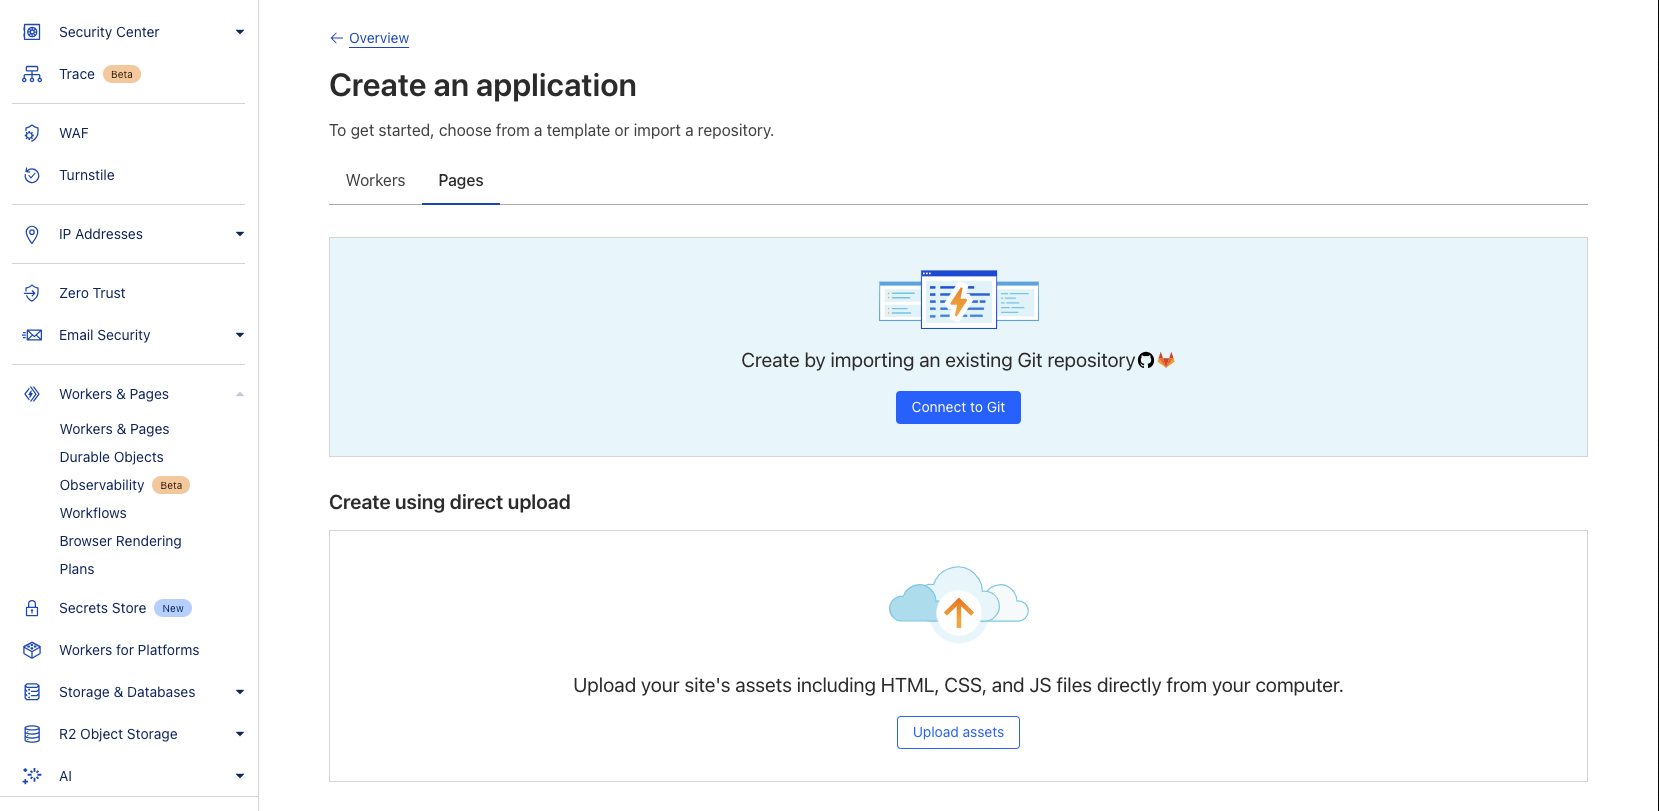Switch to the Workers tab
This screenshot has height=811, width=1659.
pos(375,181)
